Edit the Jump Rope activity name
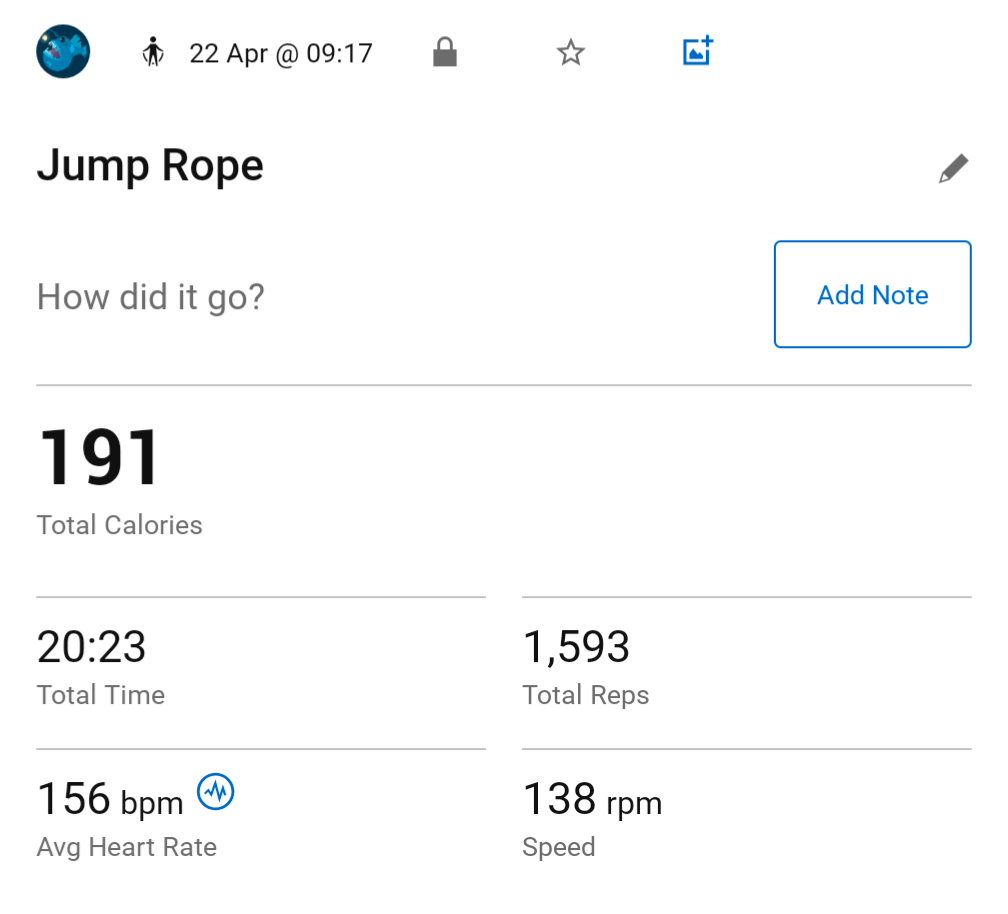Image resolution: width=1008 pixels, height=914 pixels. click(953, 169)
